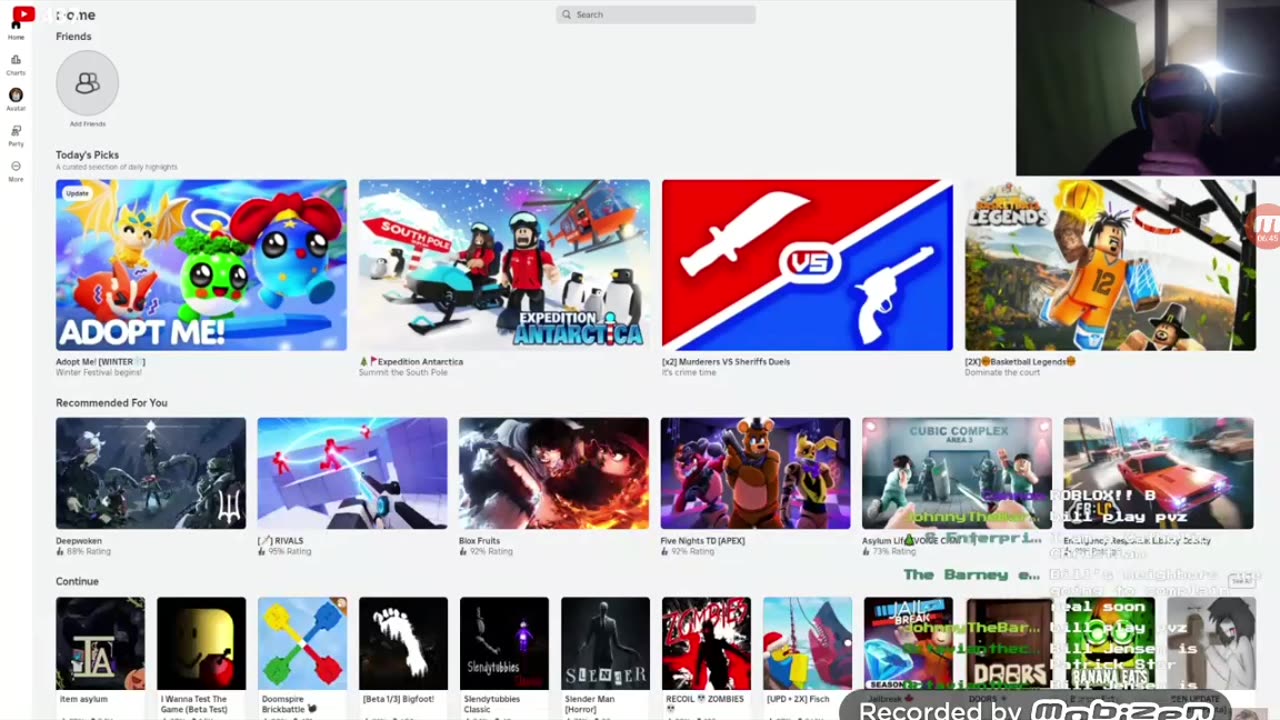This screenshot has width=1280, height=720.
Task: Open the Charts sidebar icon
Action: point(16,64)
